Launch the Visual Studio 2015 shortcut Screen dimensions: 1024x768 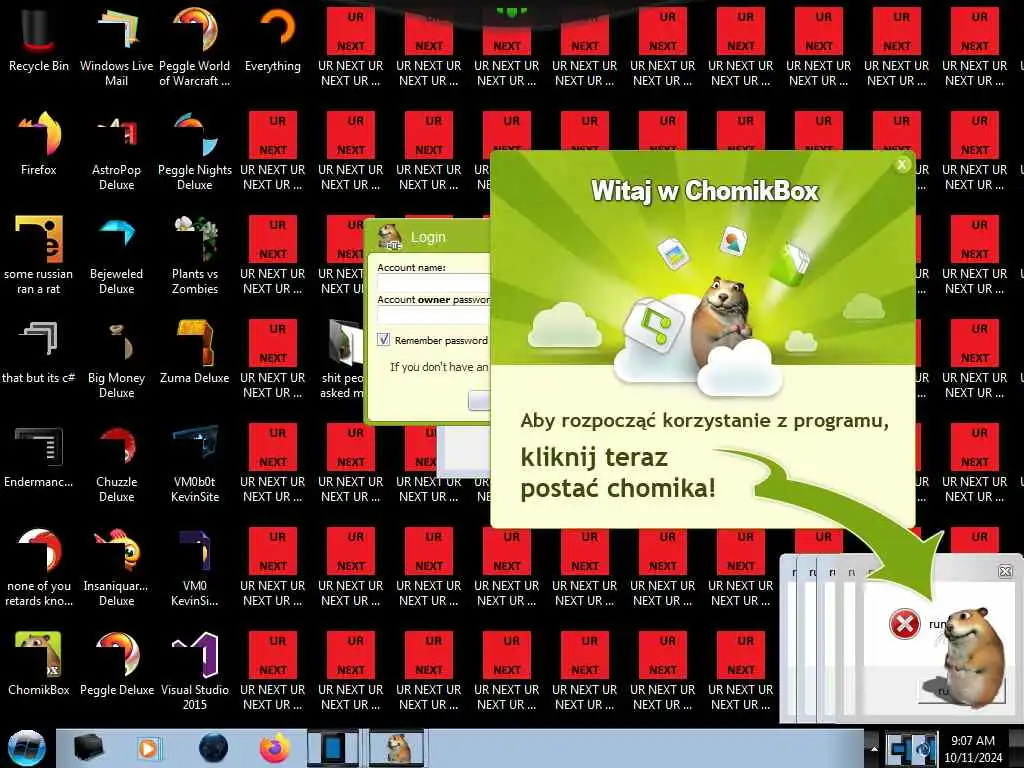195,671
